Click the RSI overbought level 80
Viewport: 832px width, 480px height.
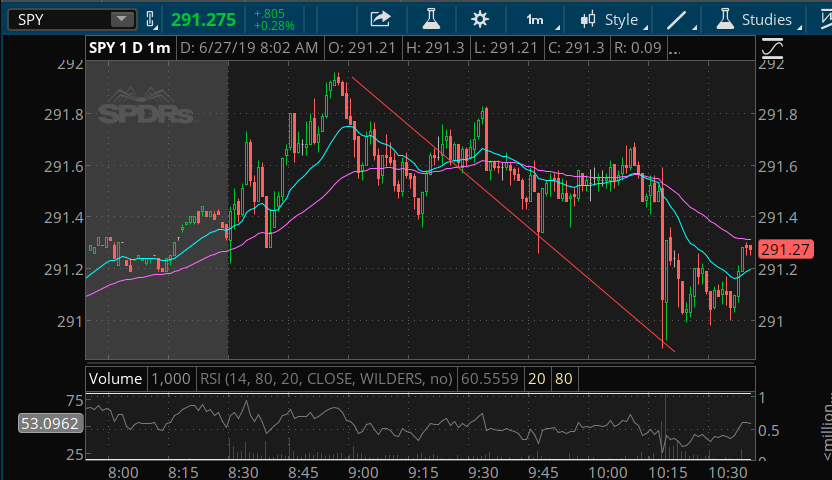coord(564,379)
